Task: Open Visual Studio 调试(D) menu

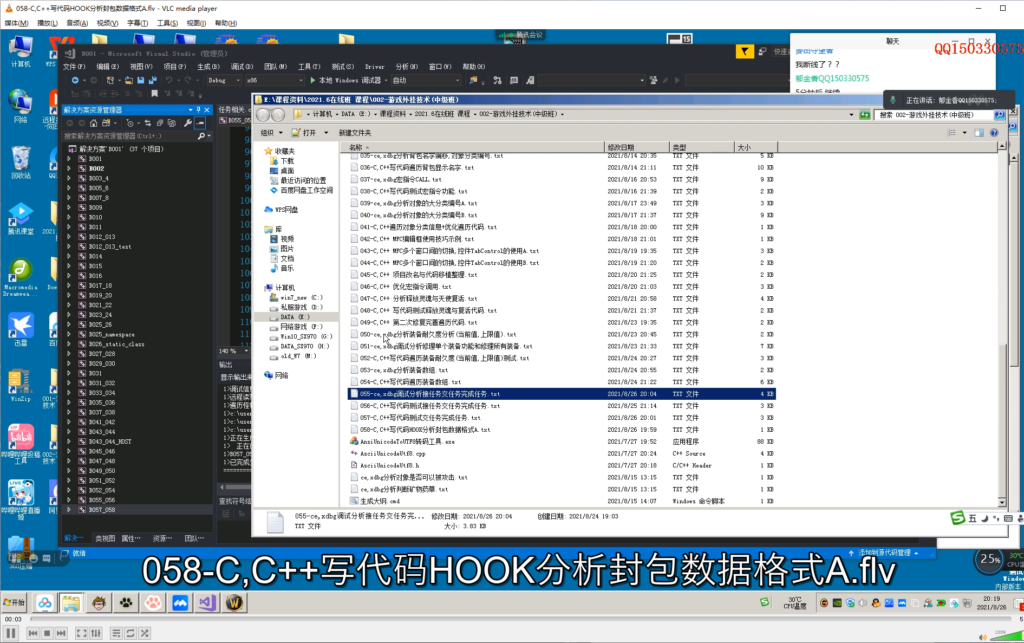Action: 242,67
